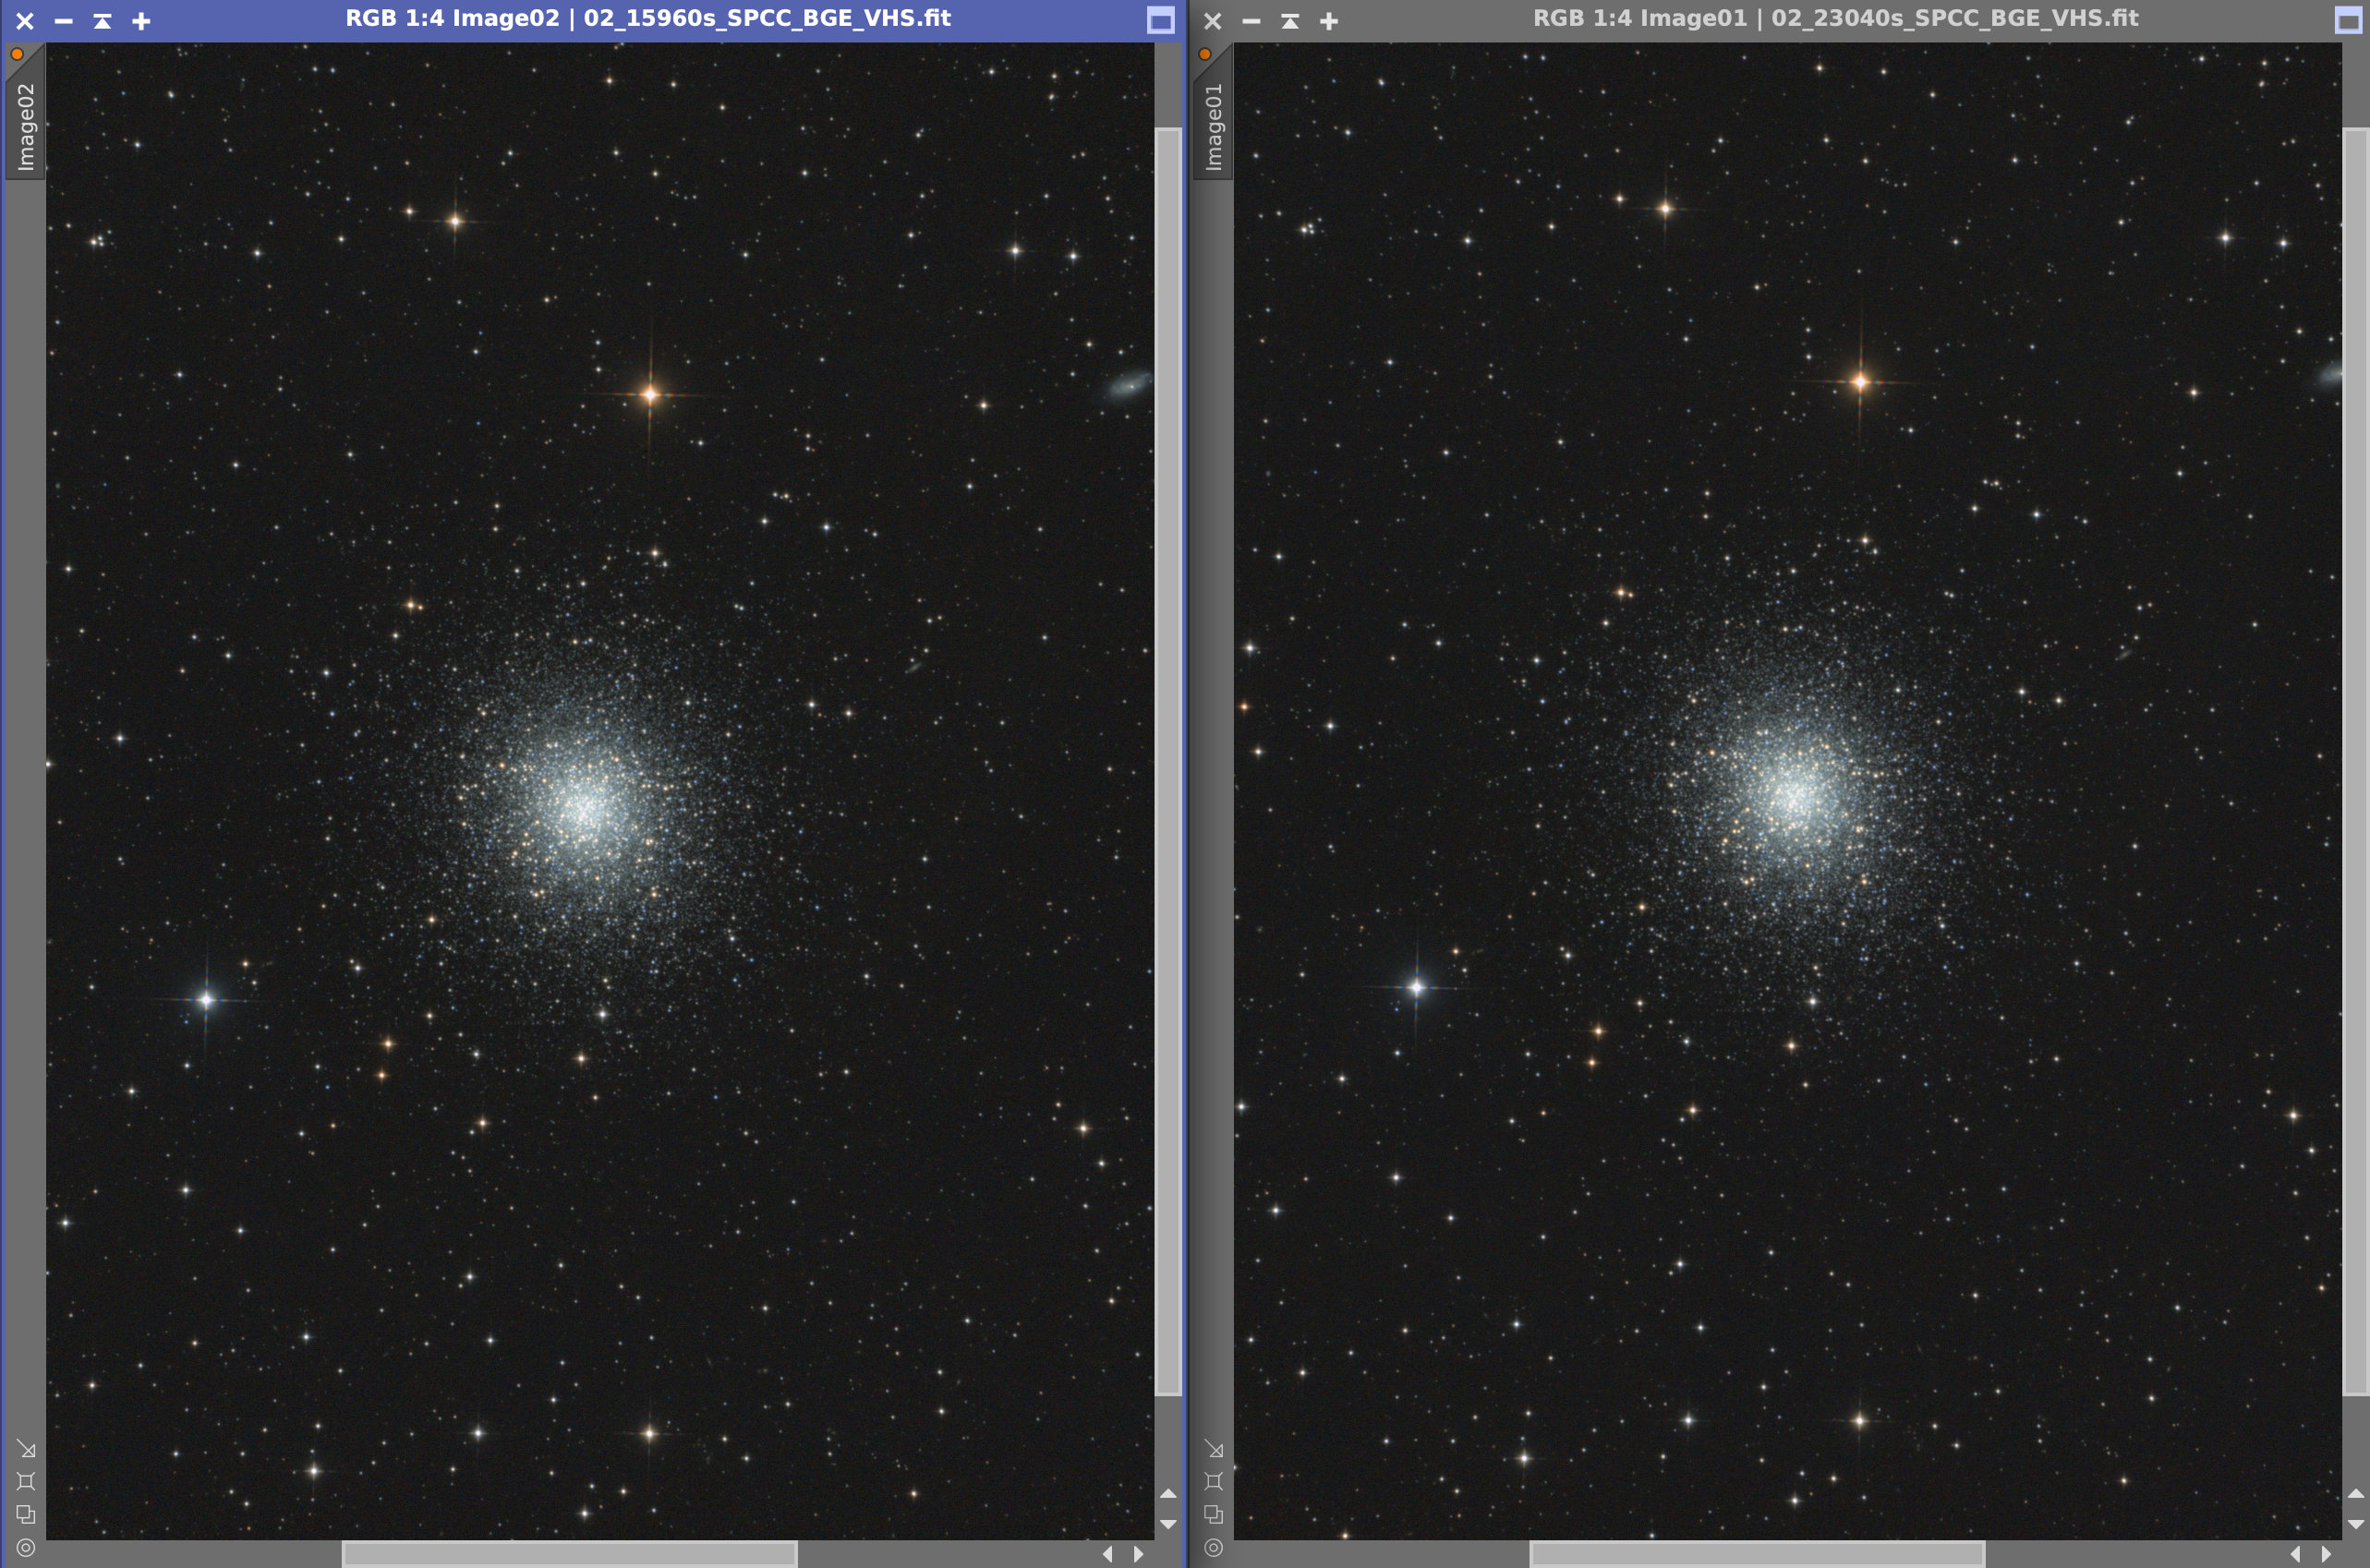Click the vertical scrollbar thumb of Image02
This screenshot has width=2370, height=1568.
1168,761
